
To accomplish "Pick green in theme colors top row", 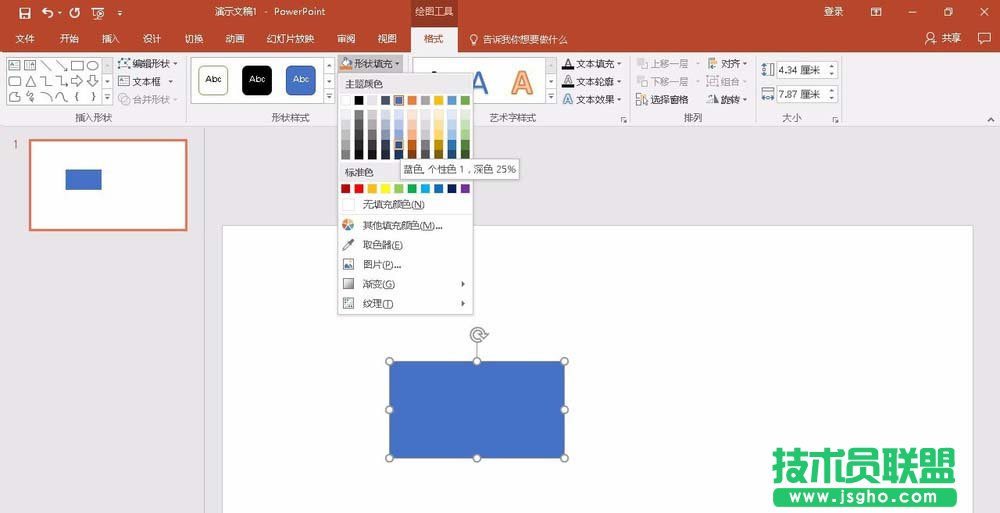I will click(466, 100).
